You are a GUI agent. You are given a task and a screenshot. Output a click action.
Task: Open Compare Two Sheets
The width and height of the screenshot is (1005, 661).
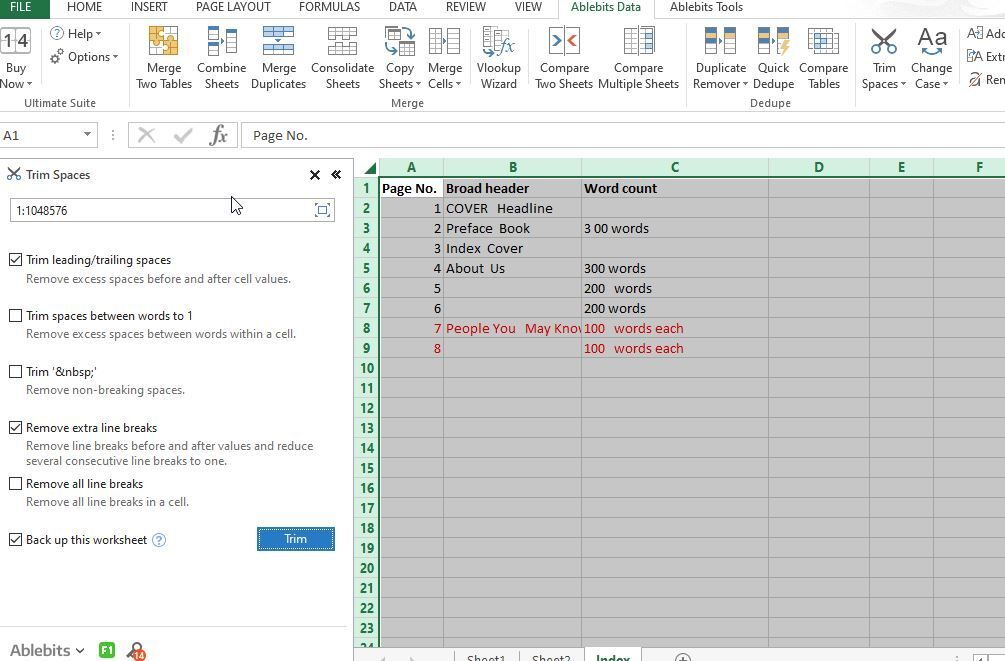563,56
